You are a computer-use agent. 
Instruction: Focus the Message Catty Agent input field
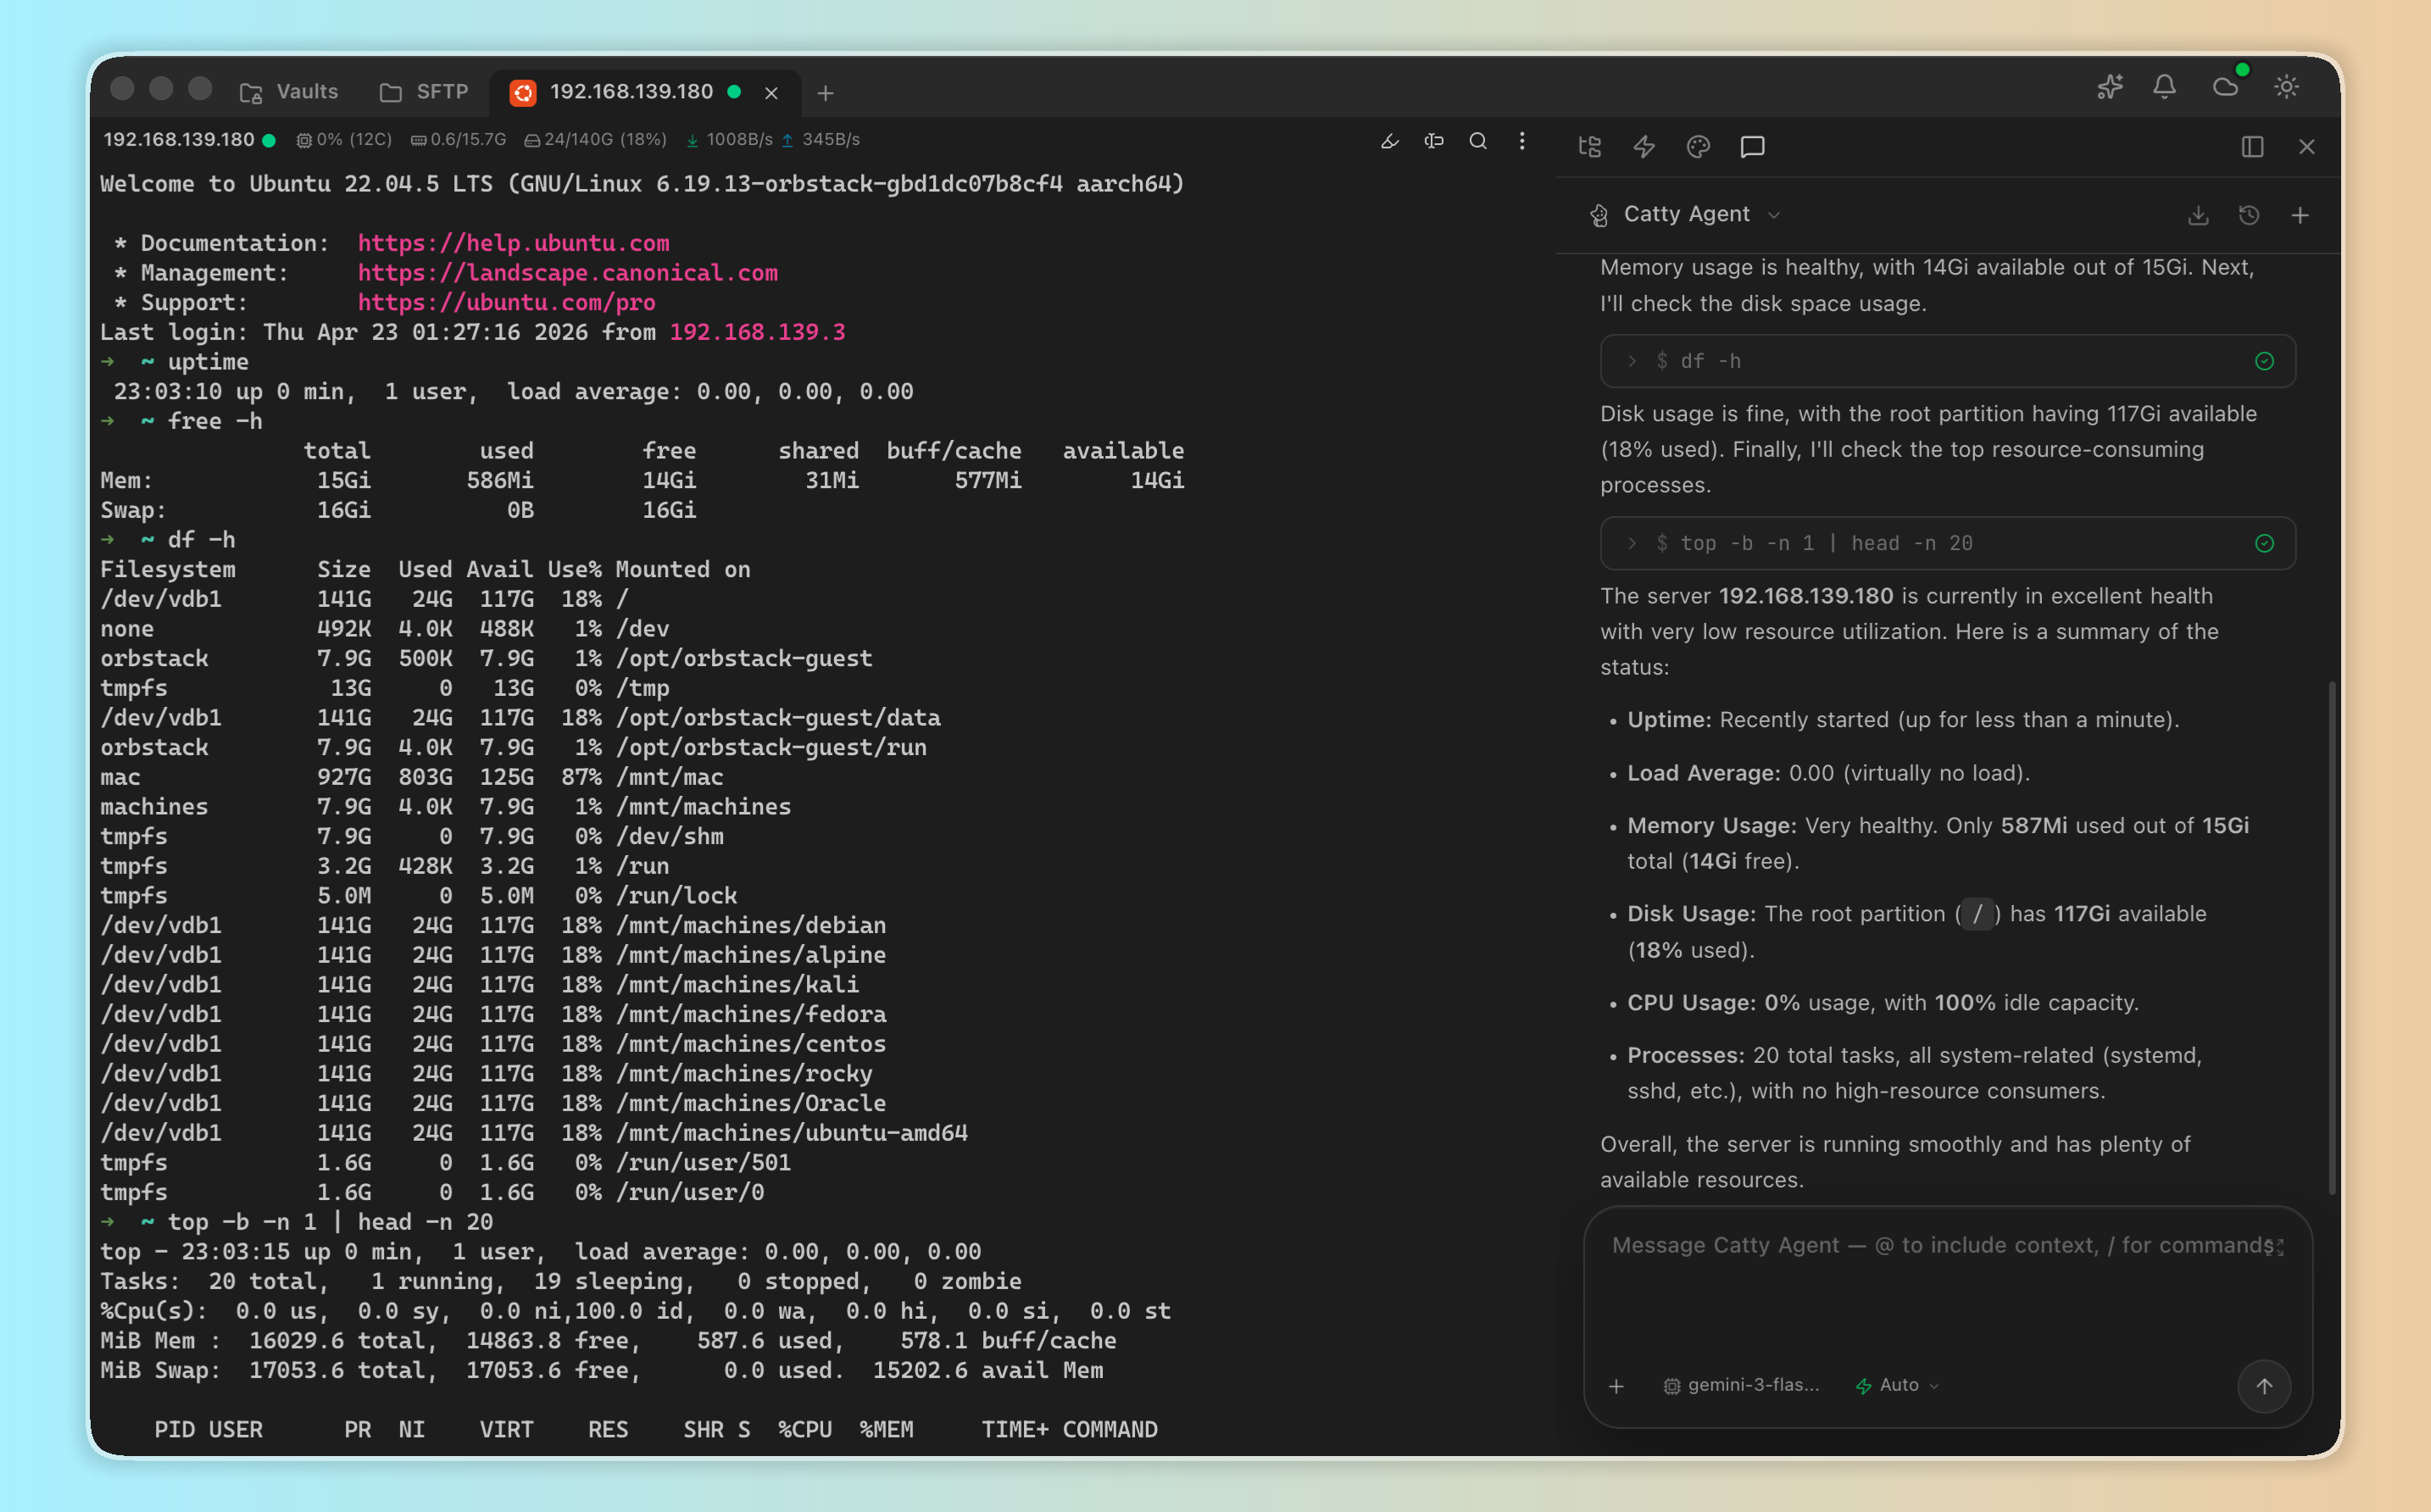[x=1947, y=1285]
